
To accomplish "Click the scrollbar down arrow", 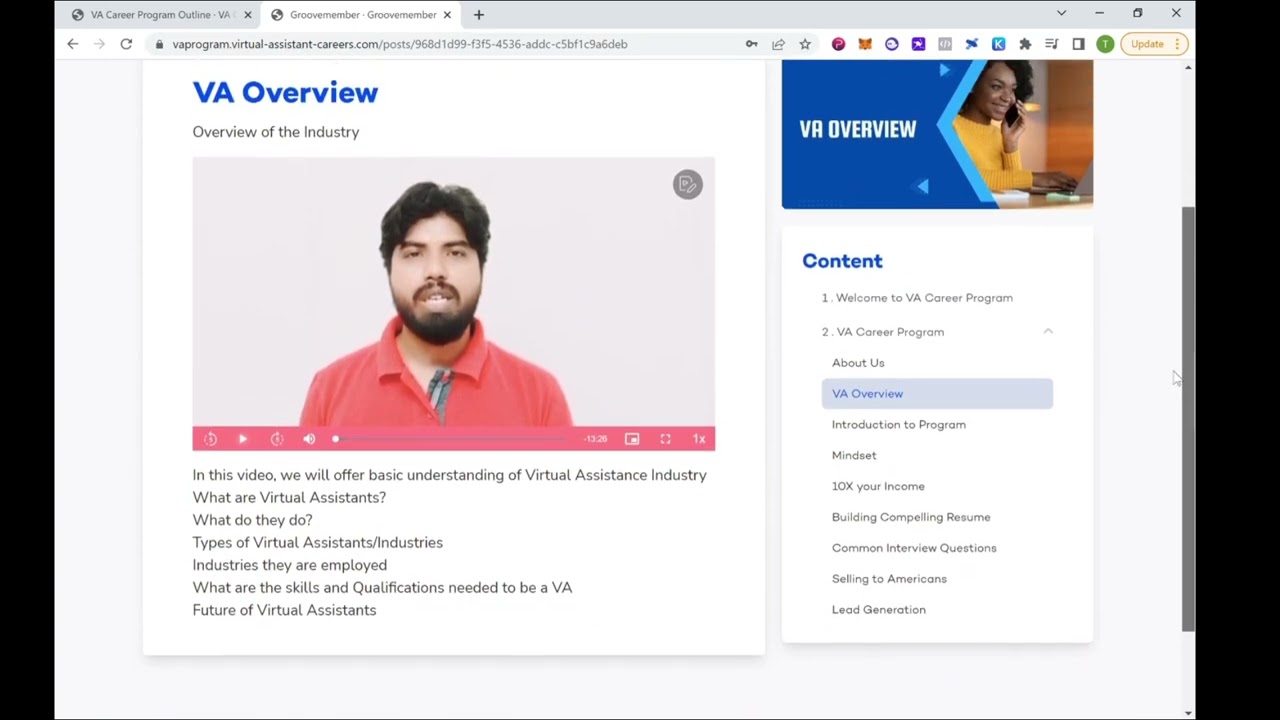I will (x=1188, y=713).
